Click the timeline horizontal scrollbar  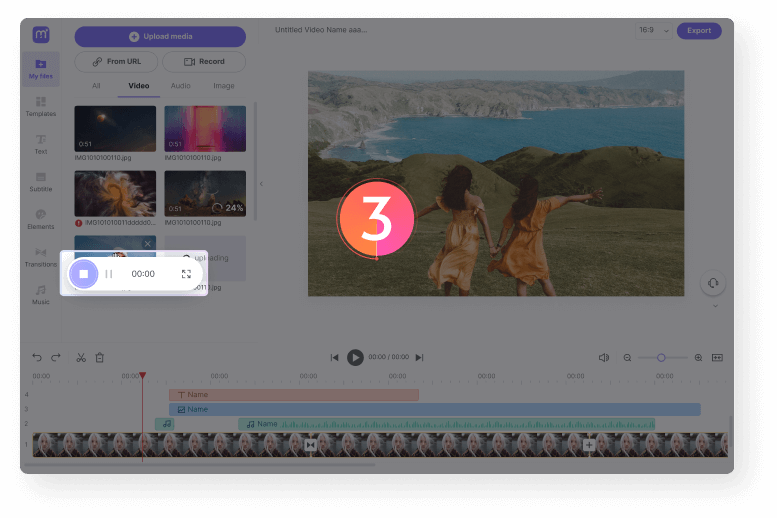200,465
